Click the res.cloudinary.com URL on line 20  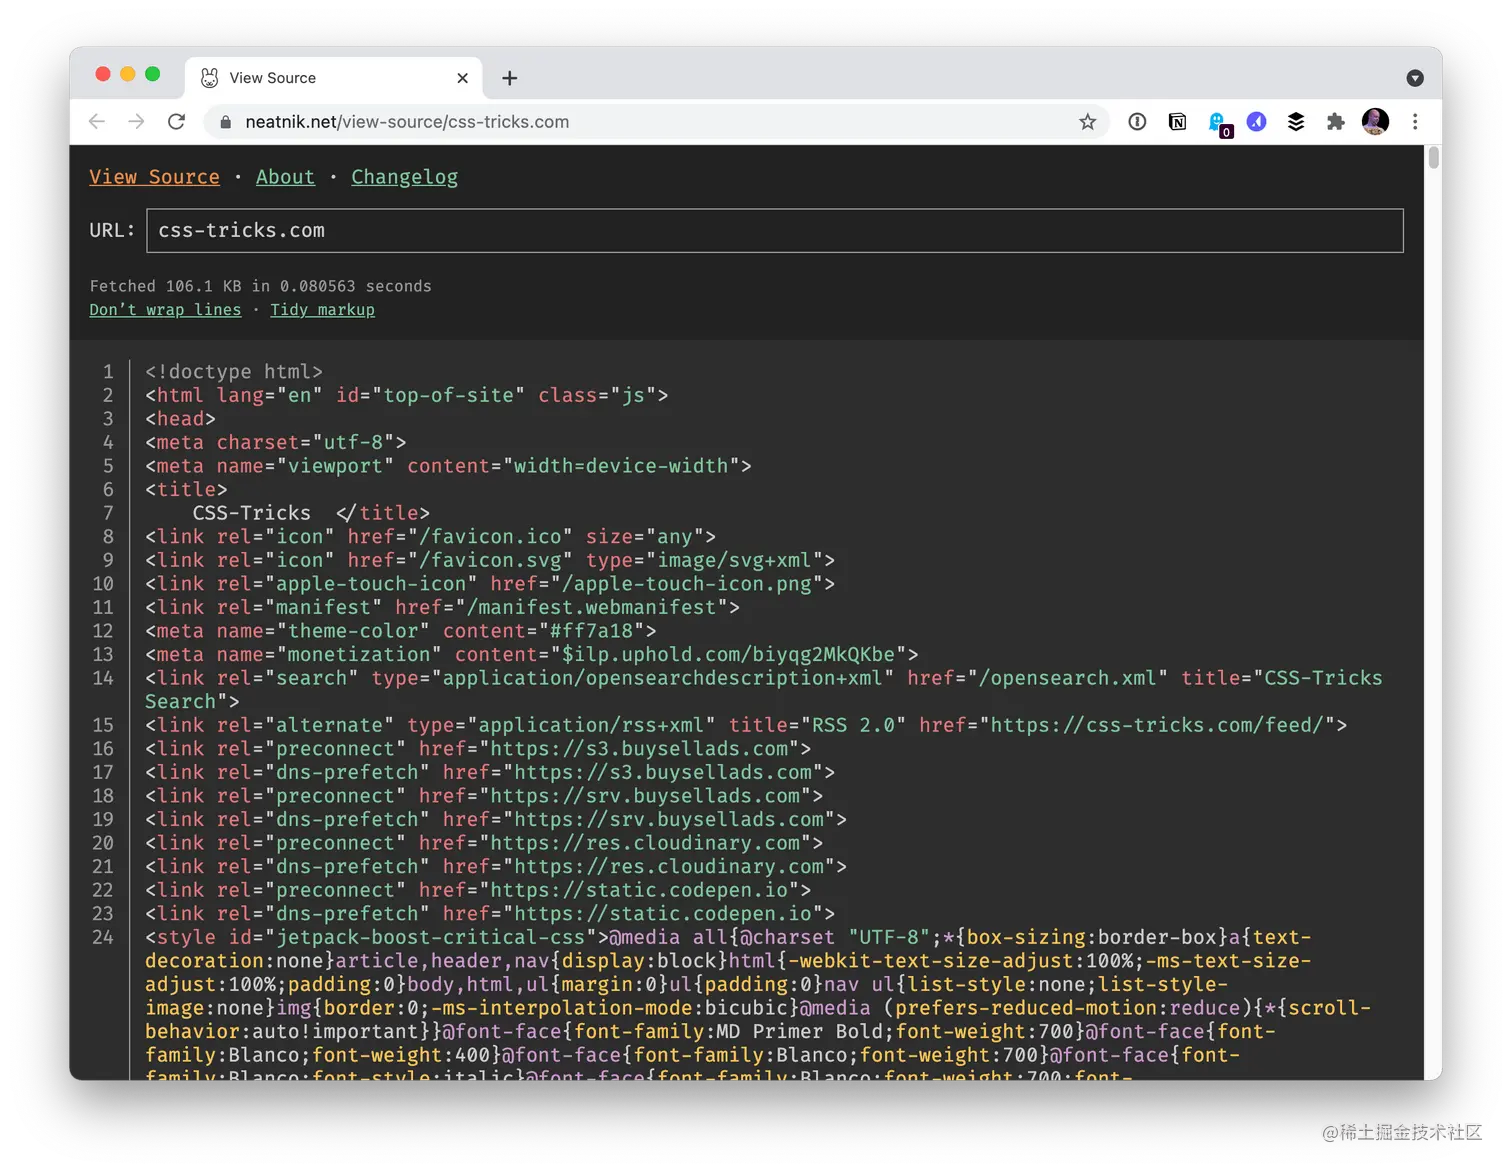click(x=645, y=843)
